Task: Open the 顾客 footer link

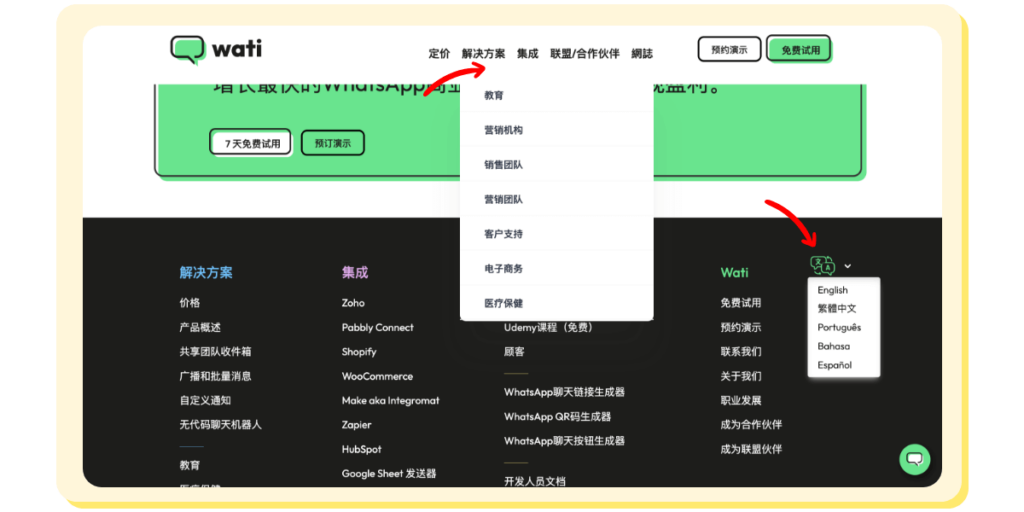Action: pyautogui.click(x=514, y=351)
